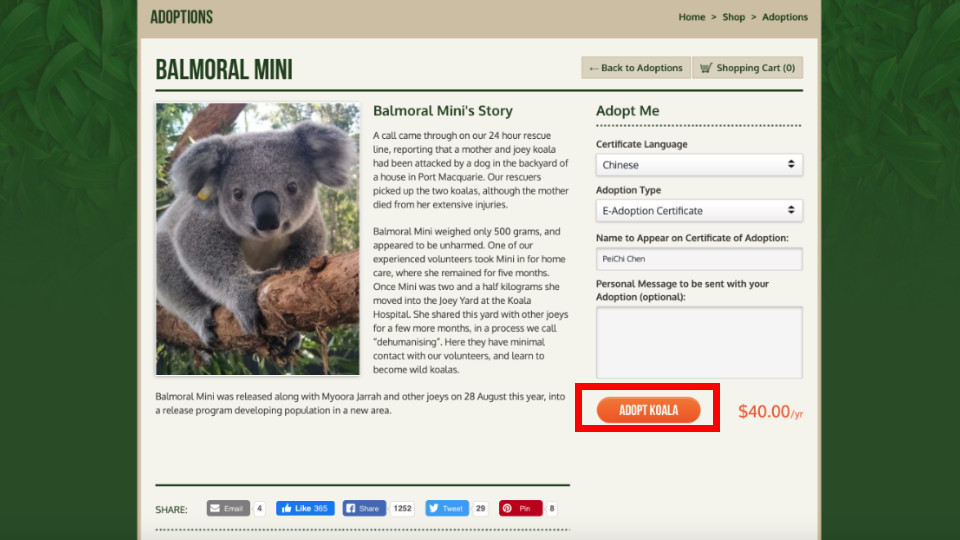Image resolution: width=960 pixels, height=540 pixels.
Task: Click the email share count of 4
Action: 259,508
